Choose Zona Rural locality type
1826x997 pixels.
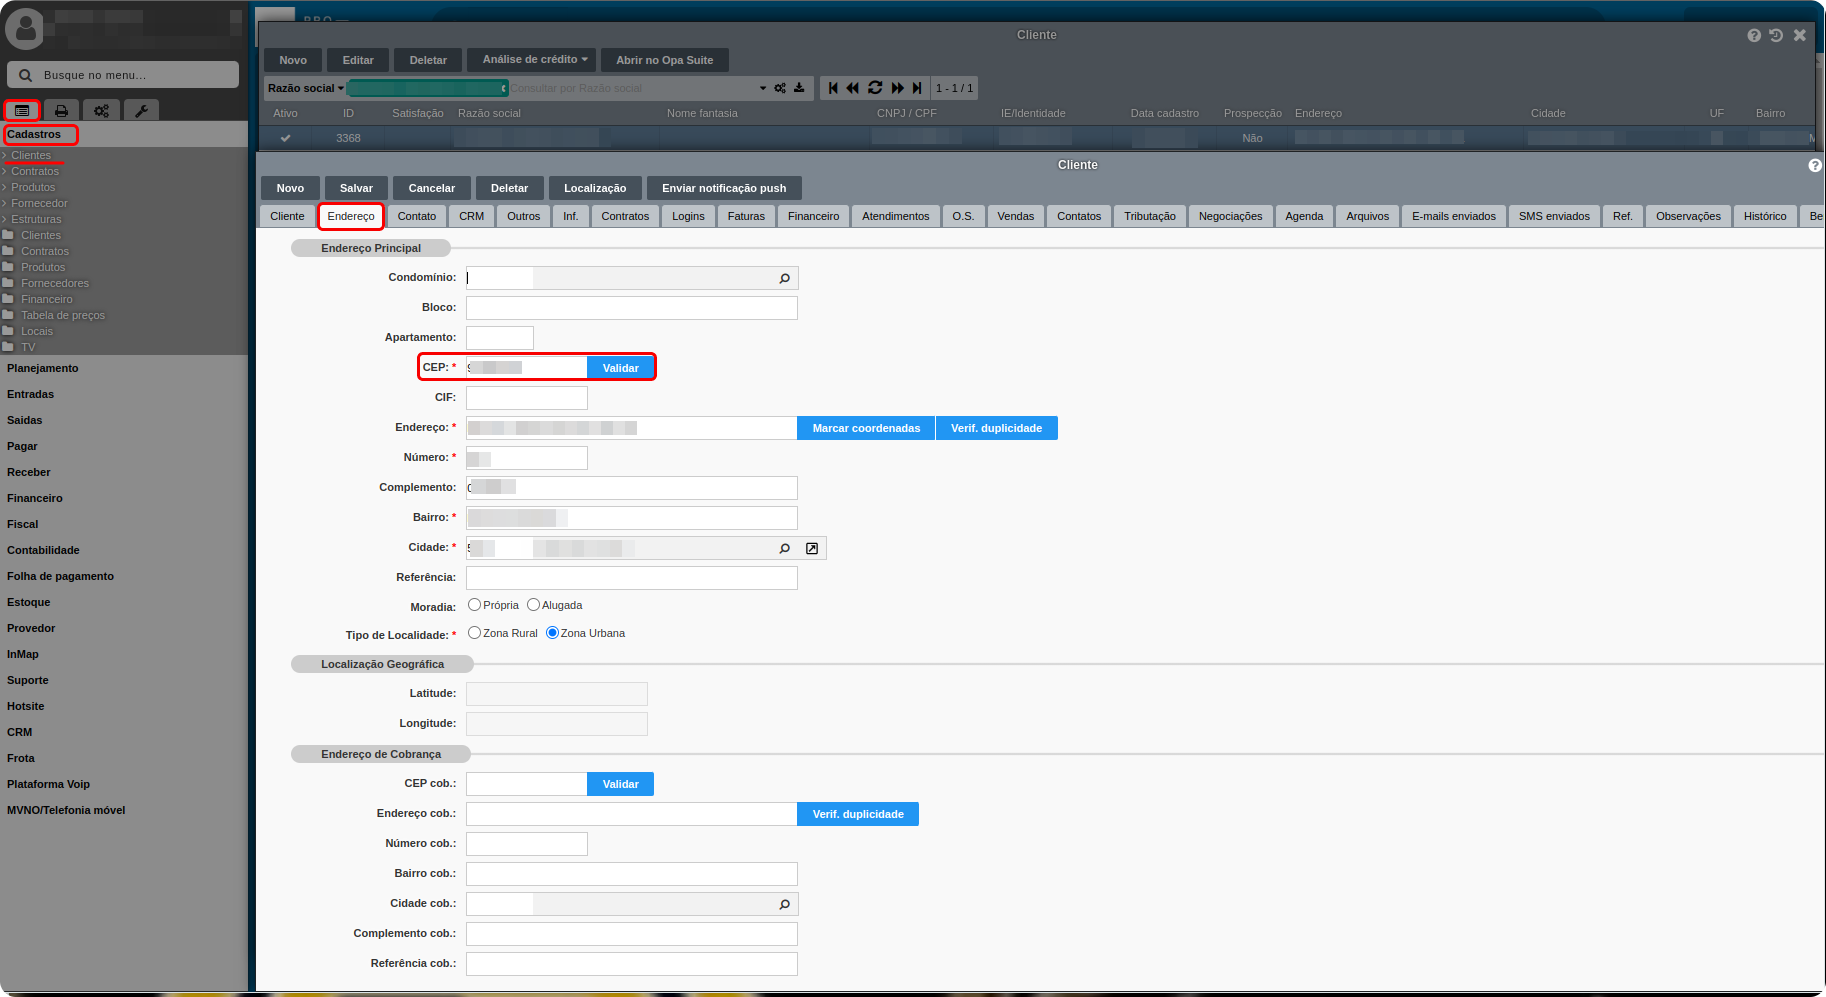[x=475, y=633]
